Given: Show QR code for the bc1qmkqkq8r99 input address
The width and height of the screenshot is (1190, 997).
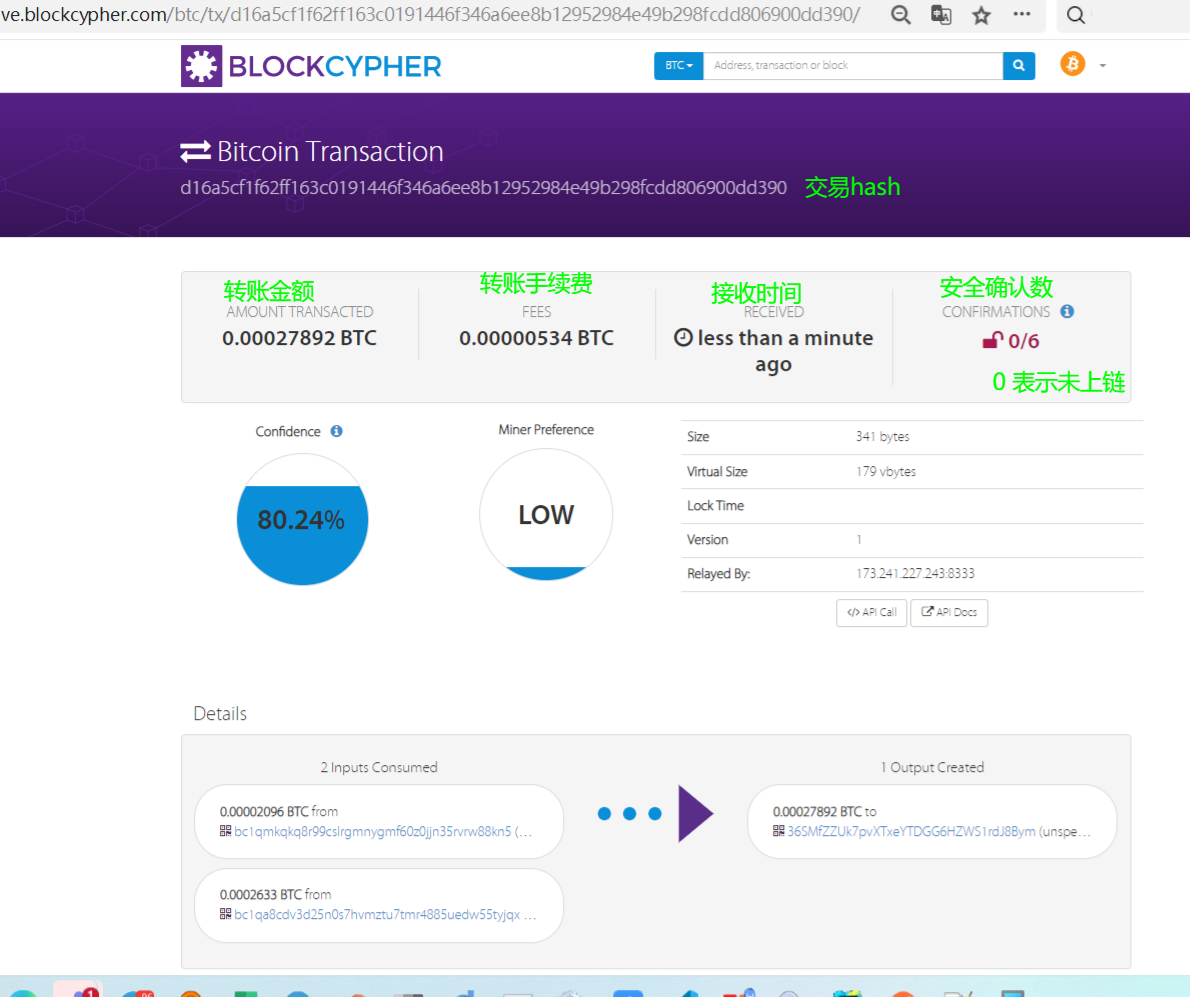Looking at the screenshot, I should click(226, 831).
